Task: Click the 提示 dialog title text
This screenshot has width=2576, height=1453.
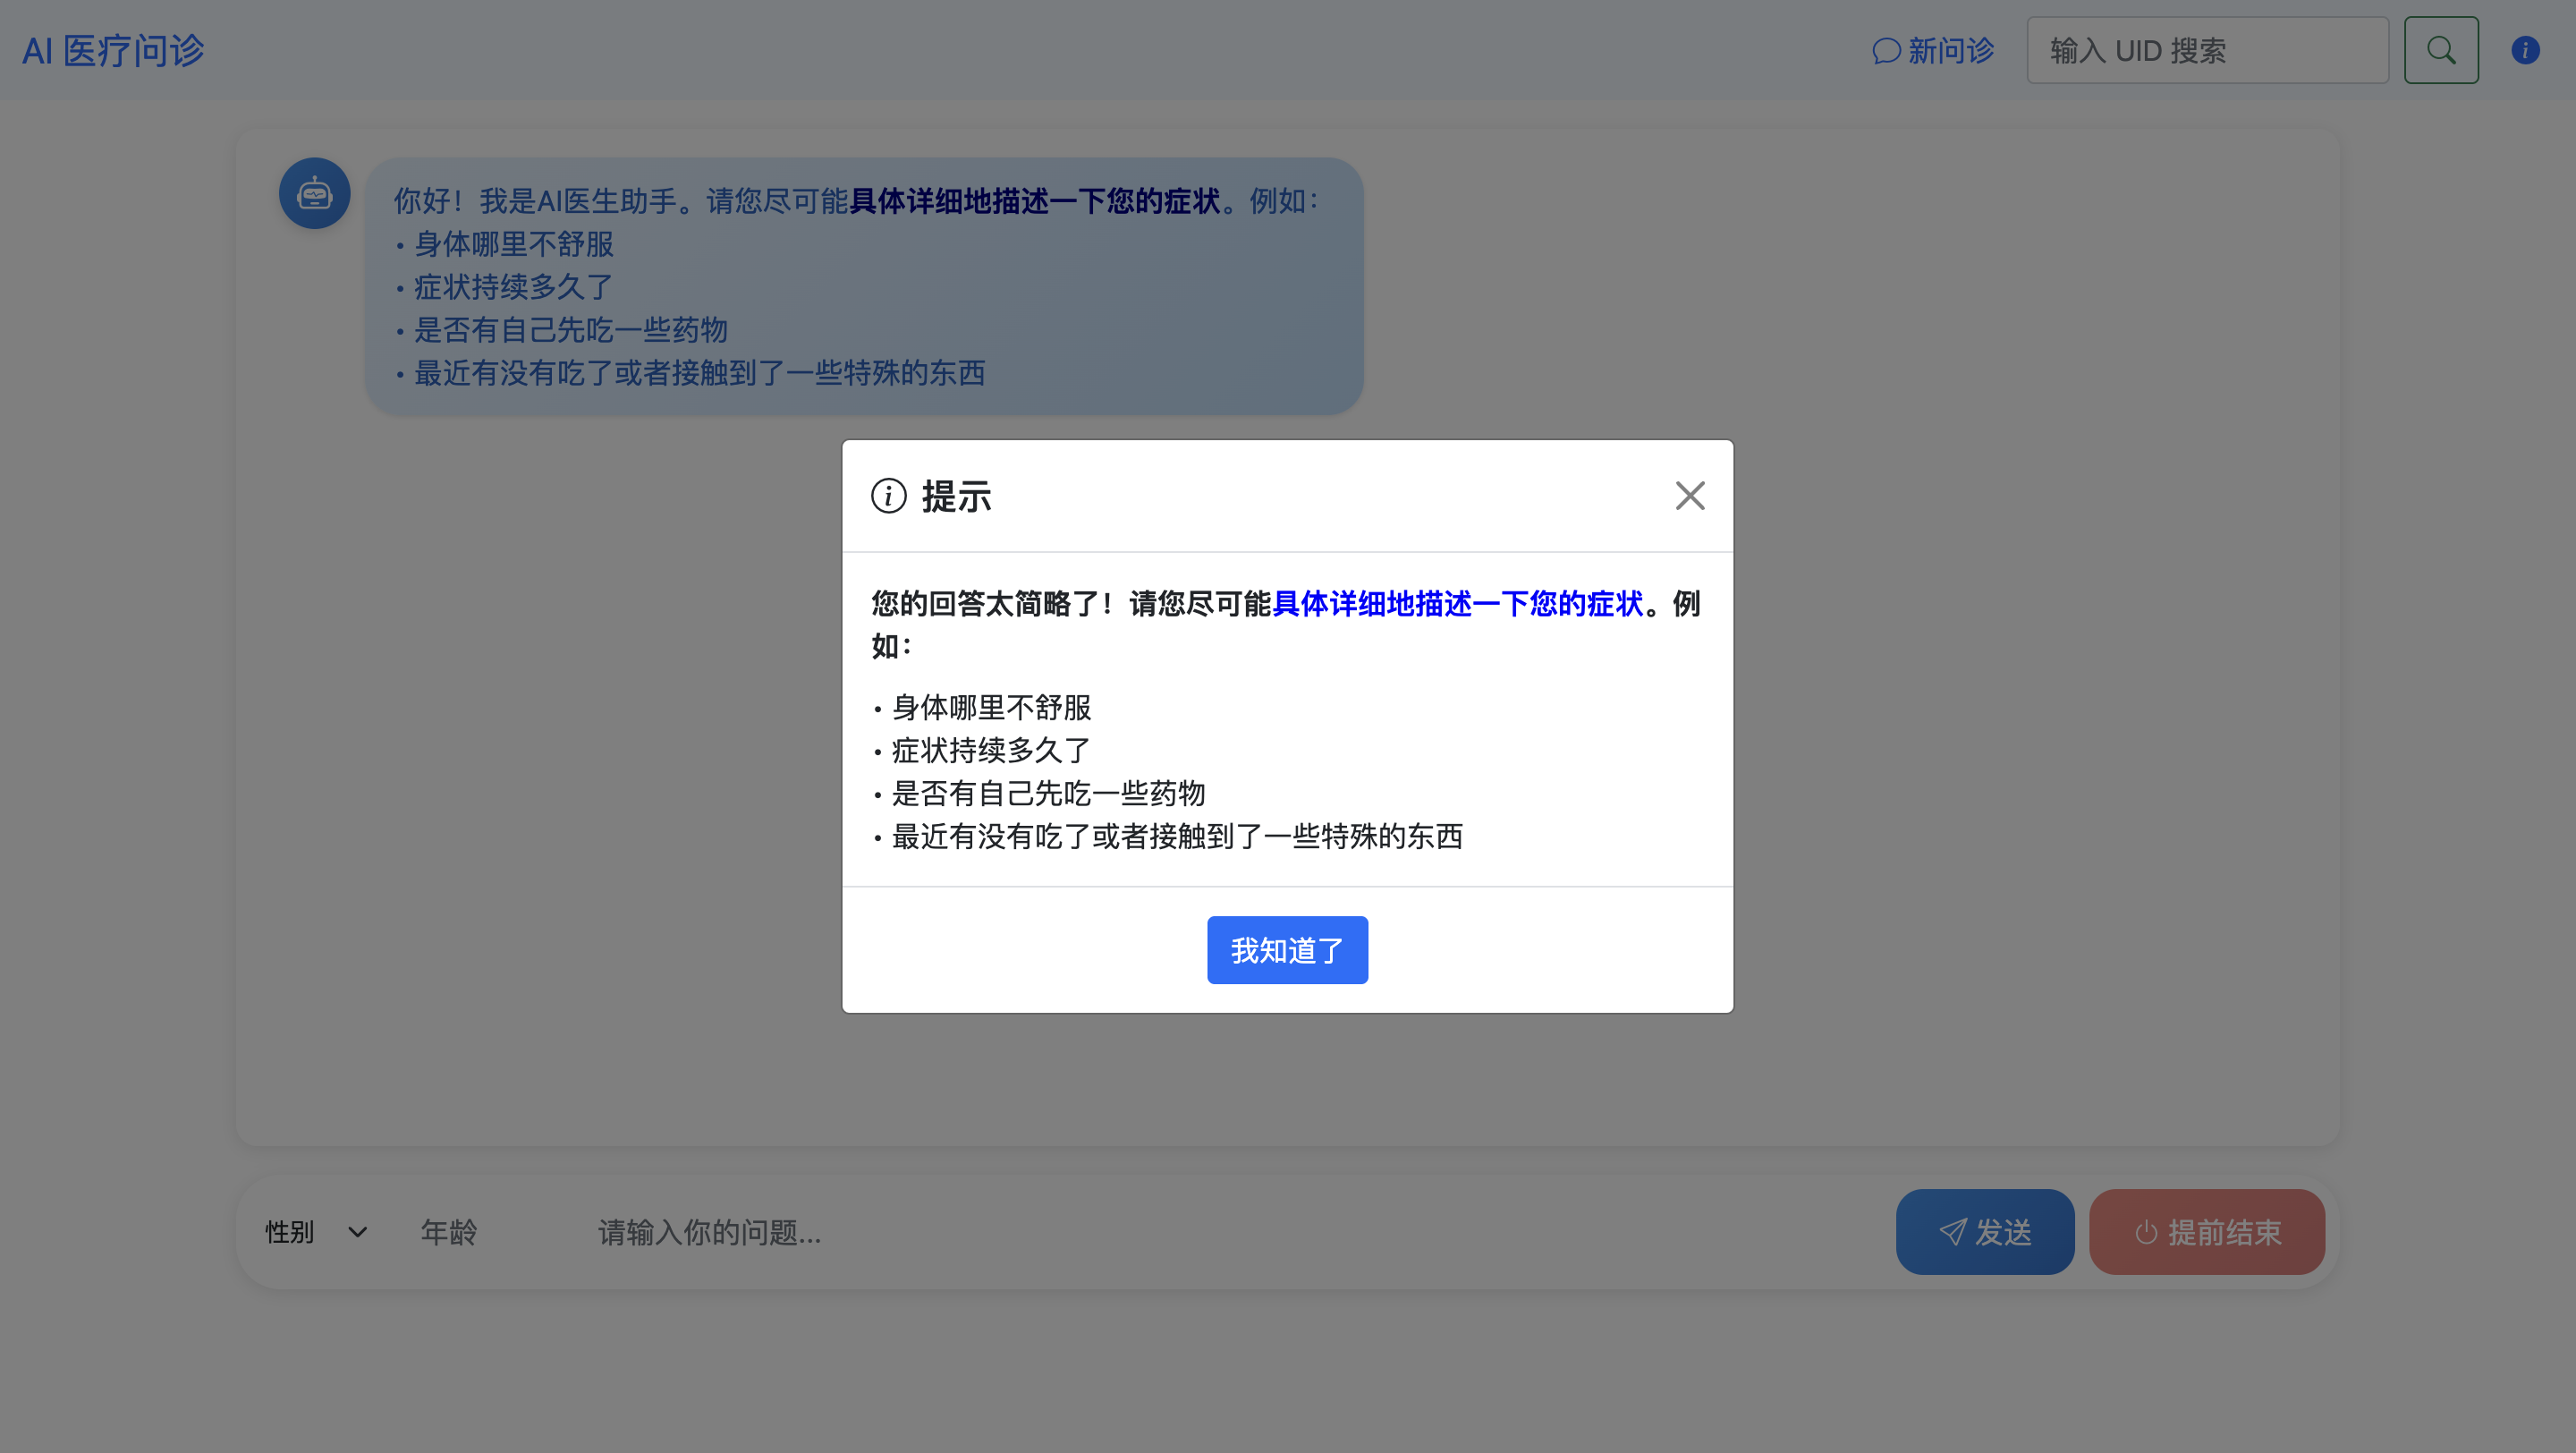Action: [x=956, y=497]
